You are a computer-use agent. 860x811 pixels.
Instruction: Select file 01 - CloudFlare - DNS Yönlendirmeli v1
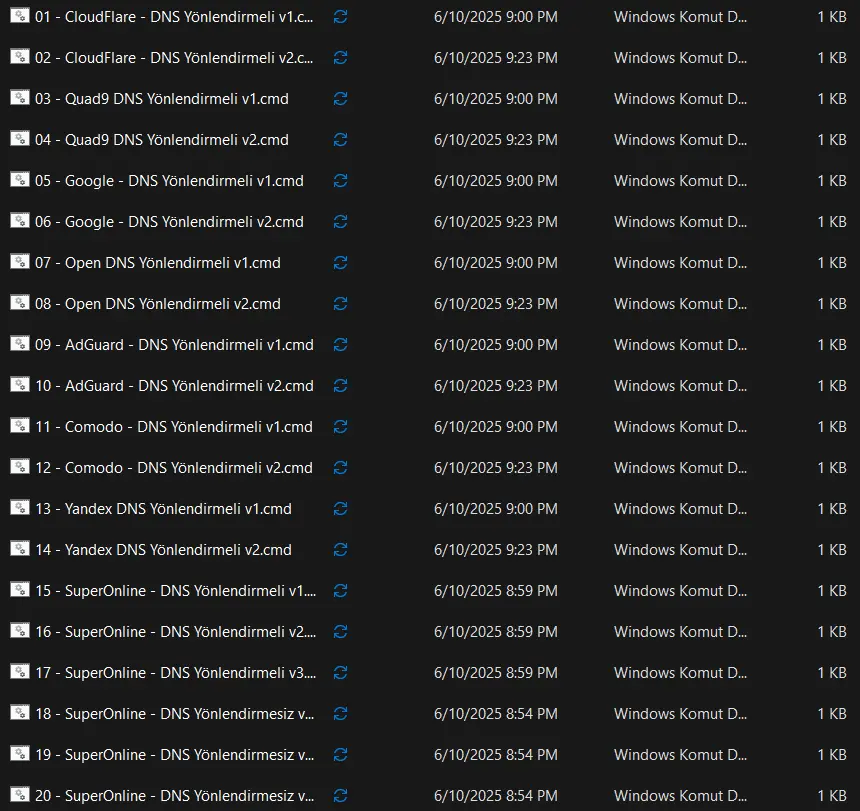coord(174,17)
